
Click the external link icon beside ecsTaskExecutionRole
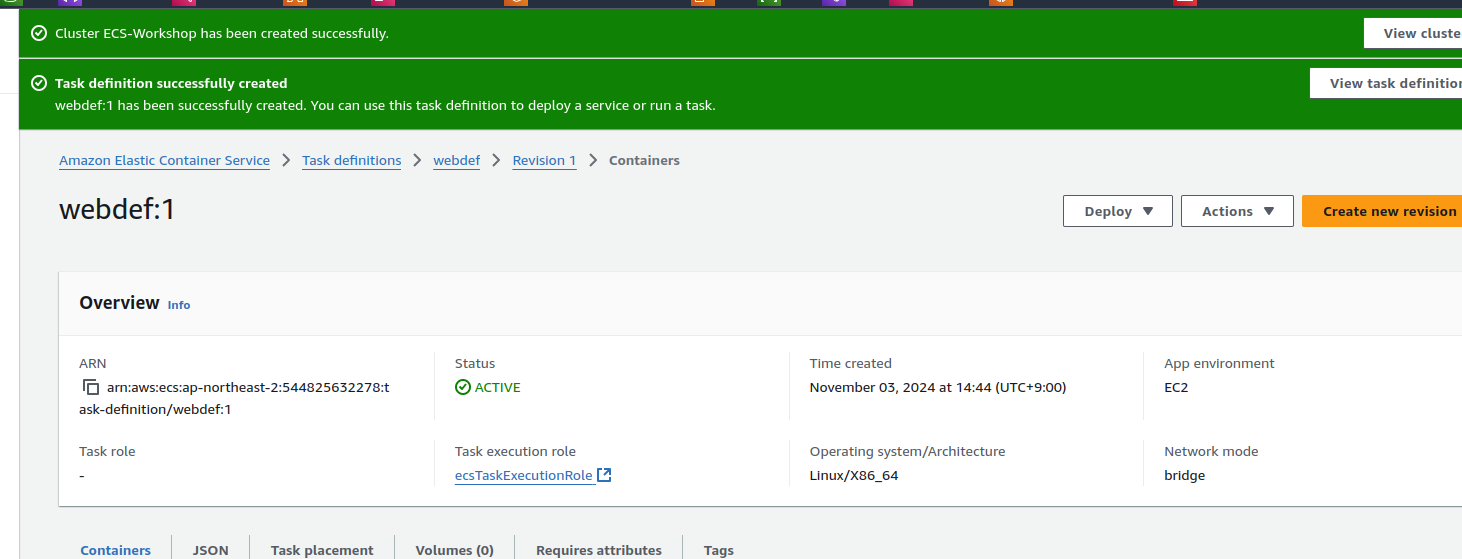point(604,475)
